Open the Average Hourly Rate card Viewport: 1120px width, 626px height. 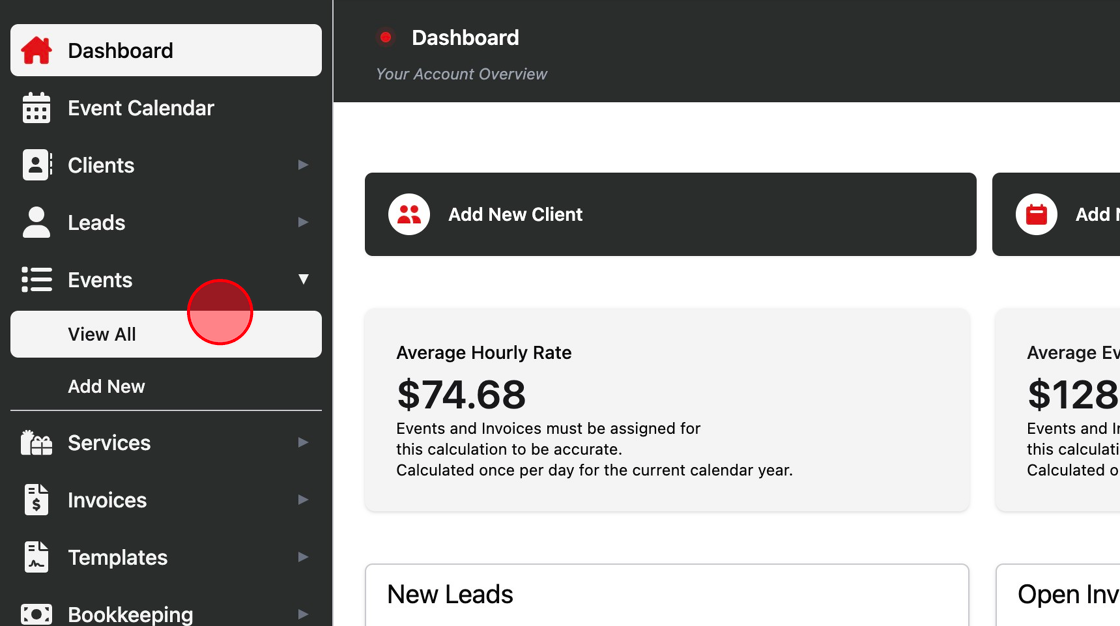667,410
